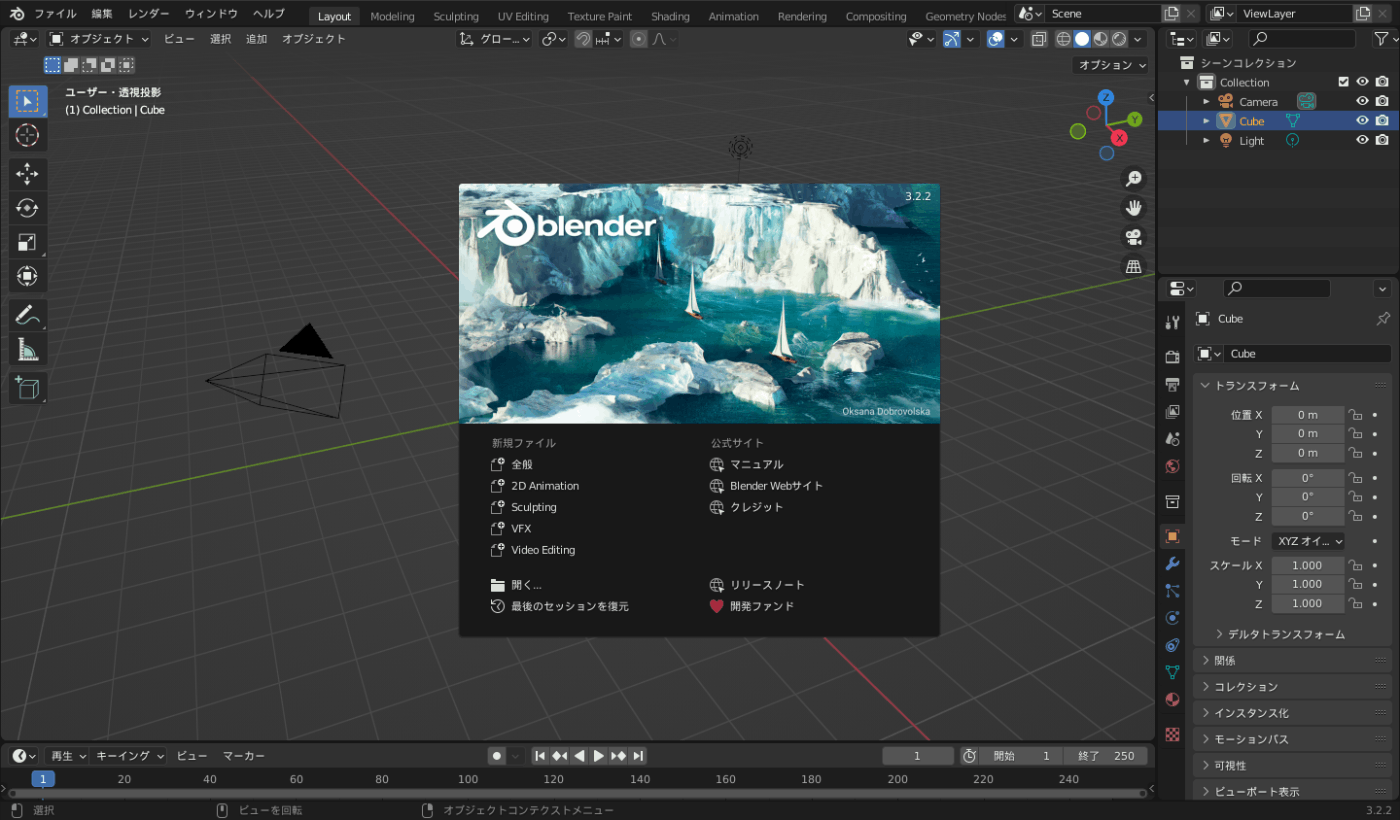Expand the Camera row in the outliner

tap(1206, 101)
